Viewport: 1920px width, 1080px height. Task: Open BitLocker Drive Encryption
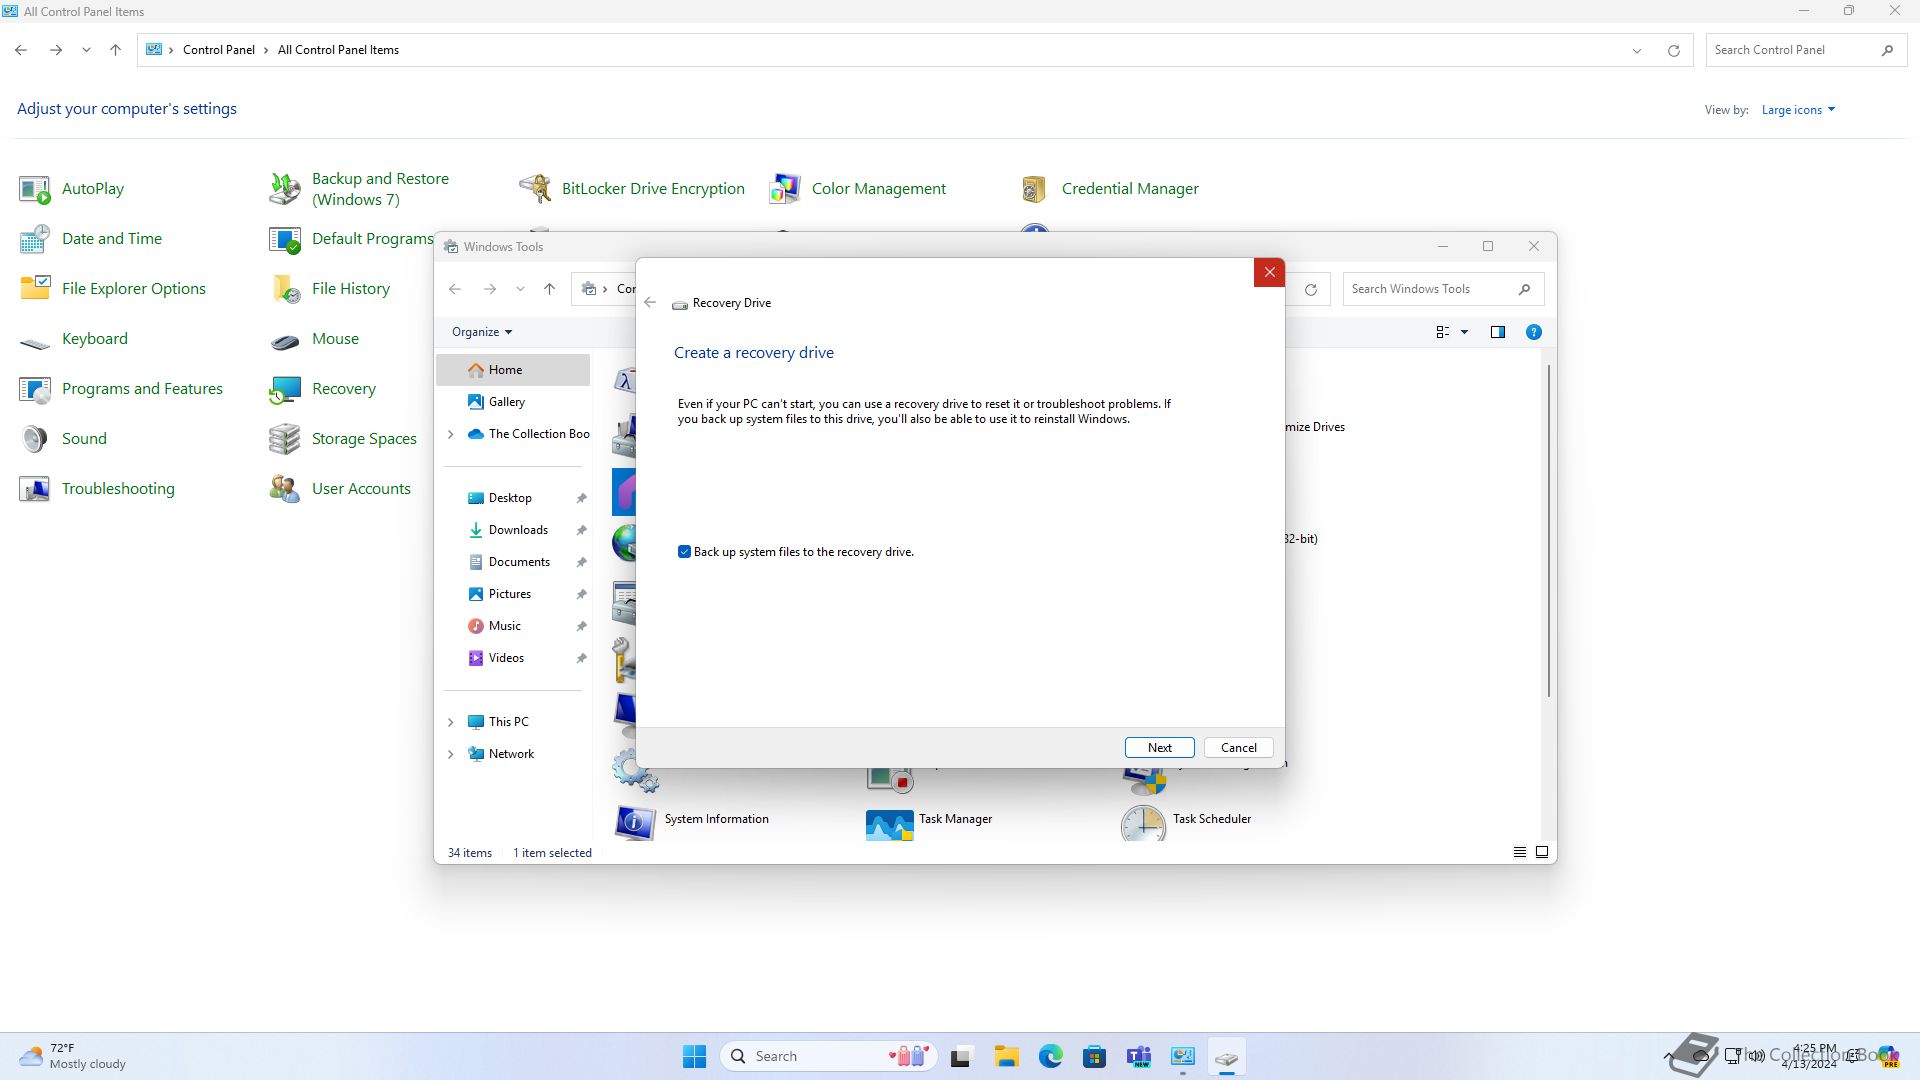click(653, 188)
